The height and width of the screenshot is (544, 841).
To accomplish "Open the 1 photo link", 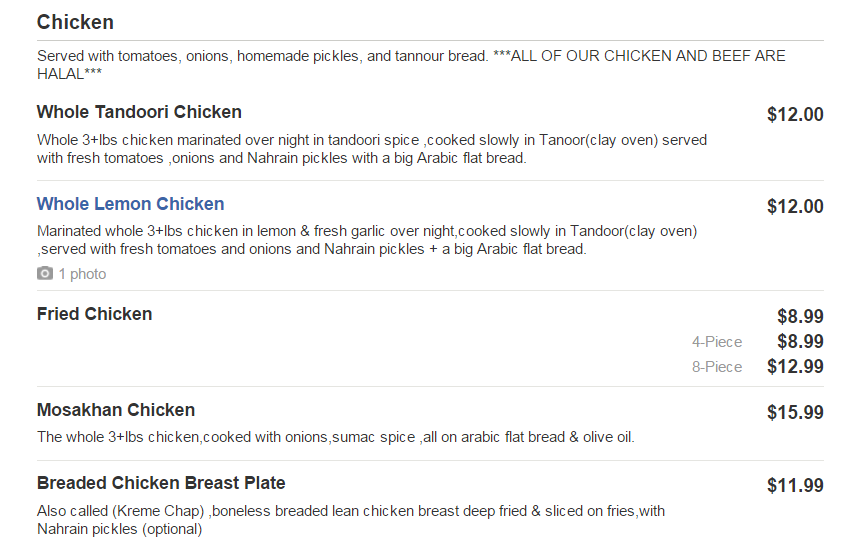I will tap(82, 274).
